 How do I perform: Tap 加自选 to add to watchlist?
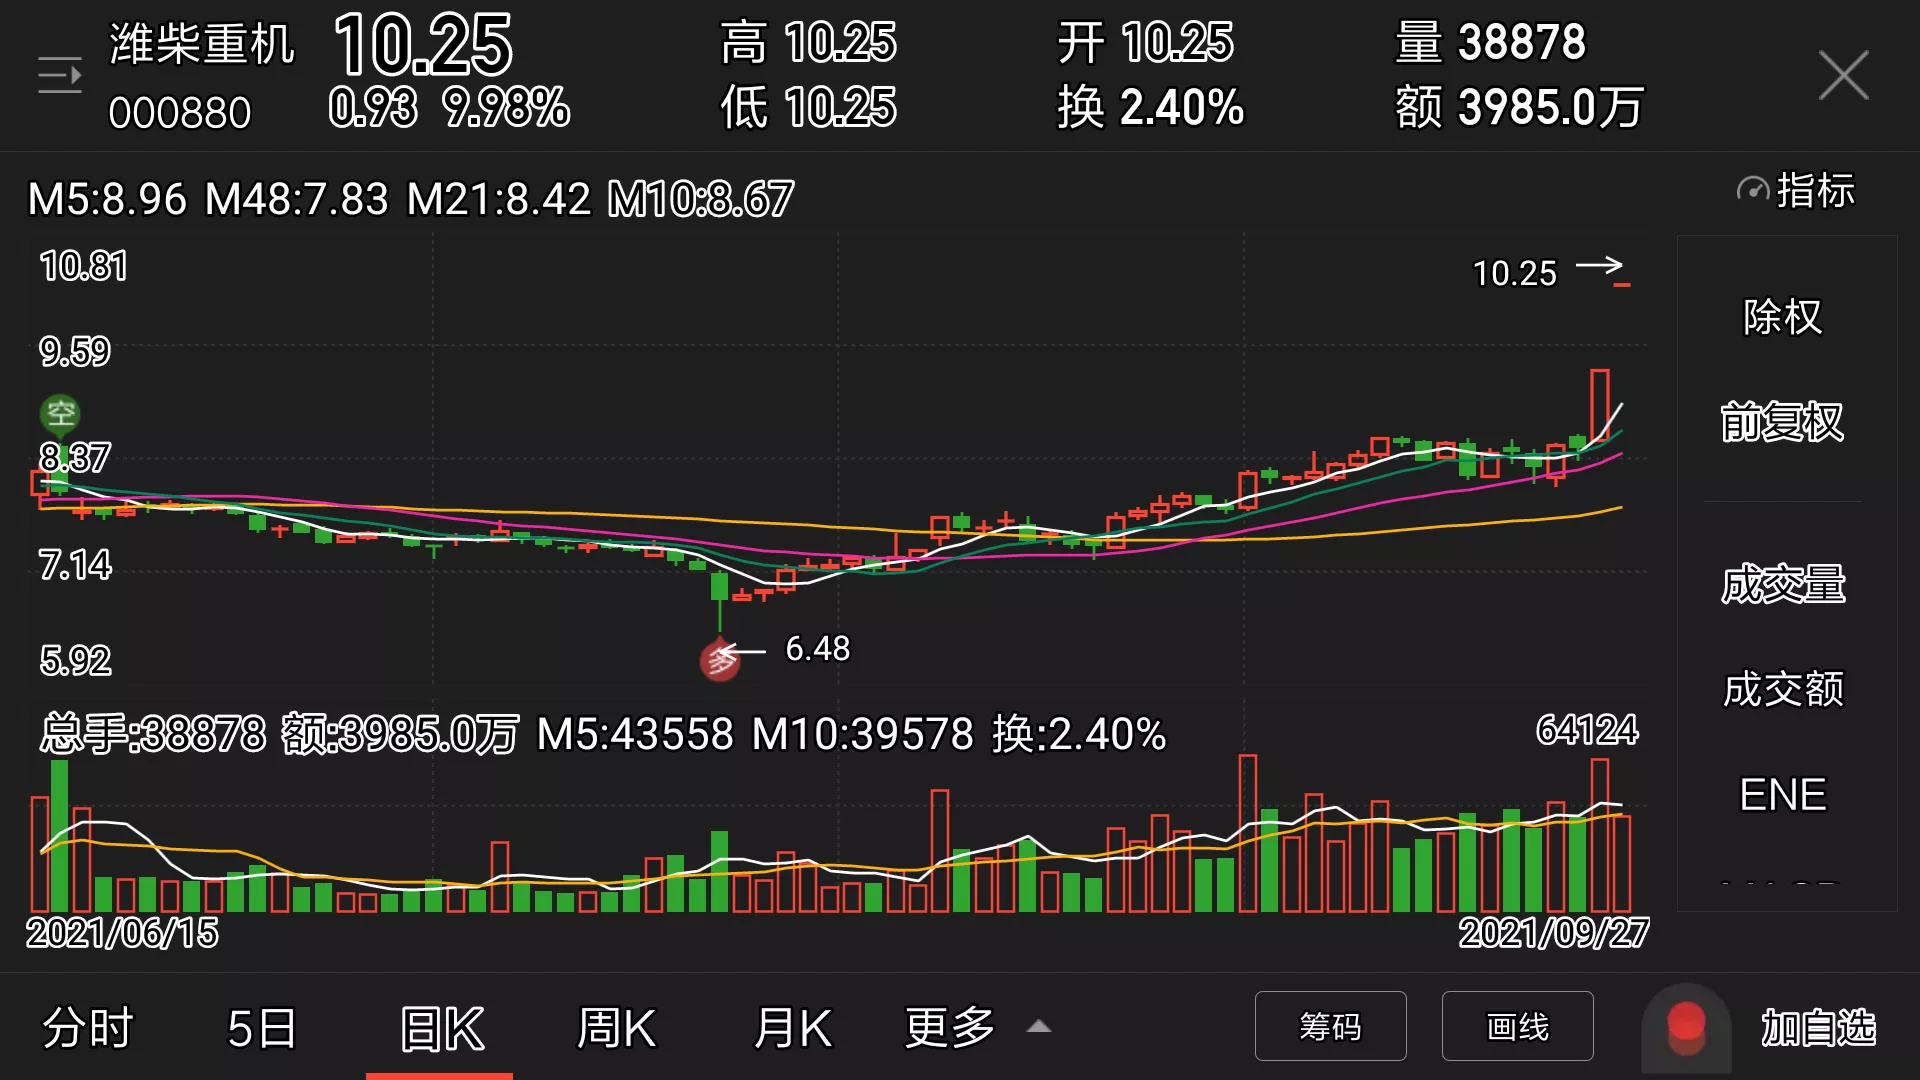1818,1028
